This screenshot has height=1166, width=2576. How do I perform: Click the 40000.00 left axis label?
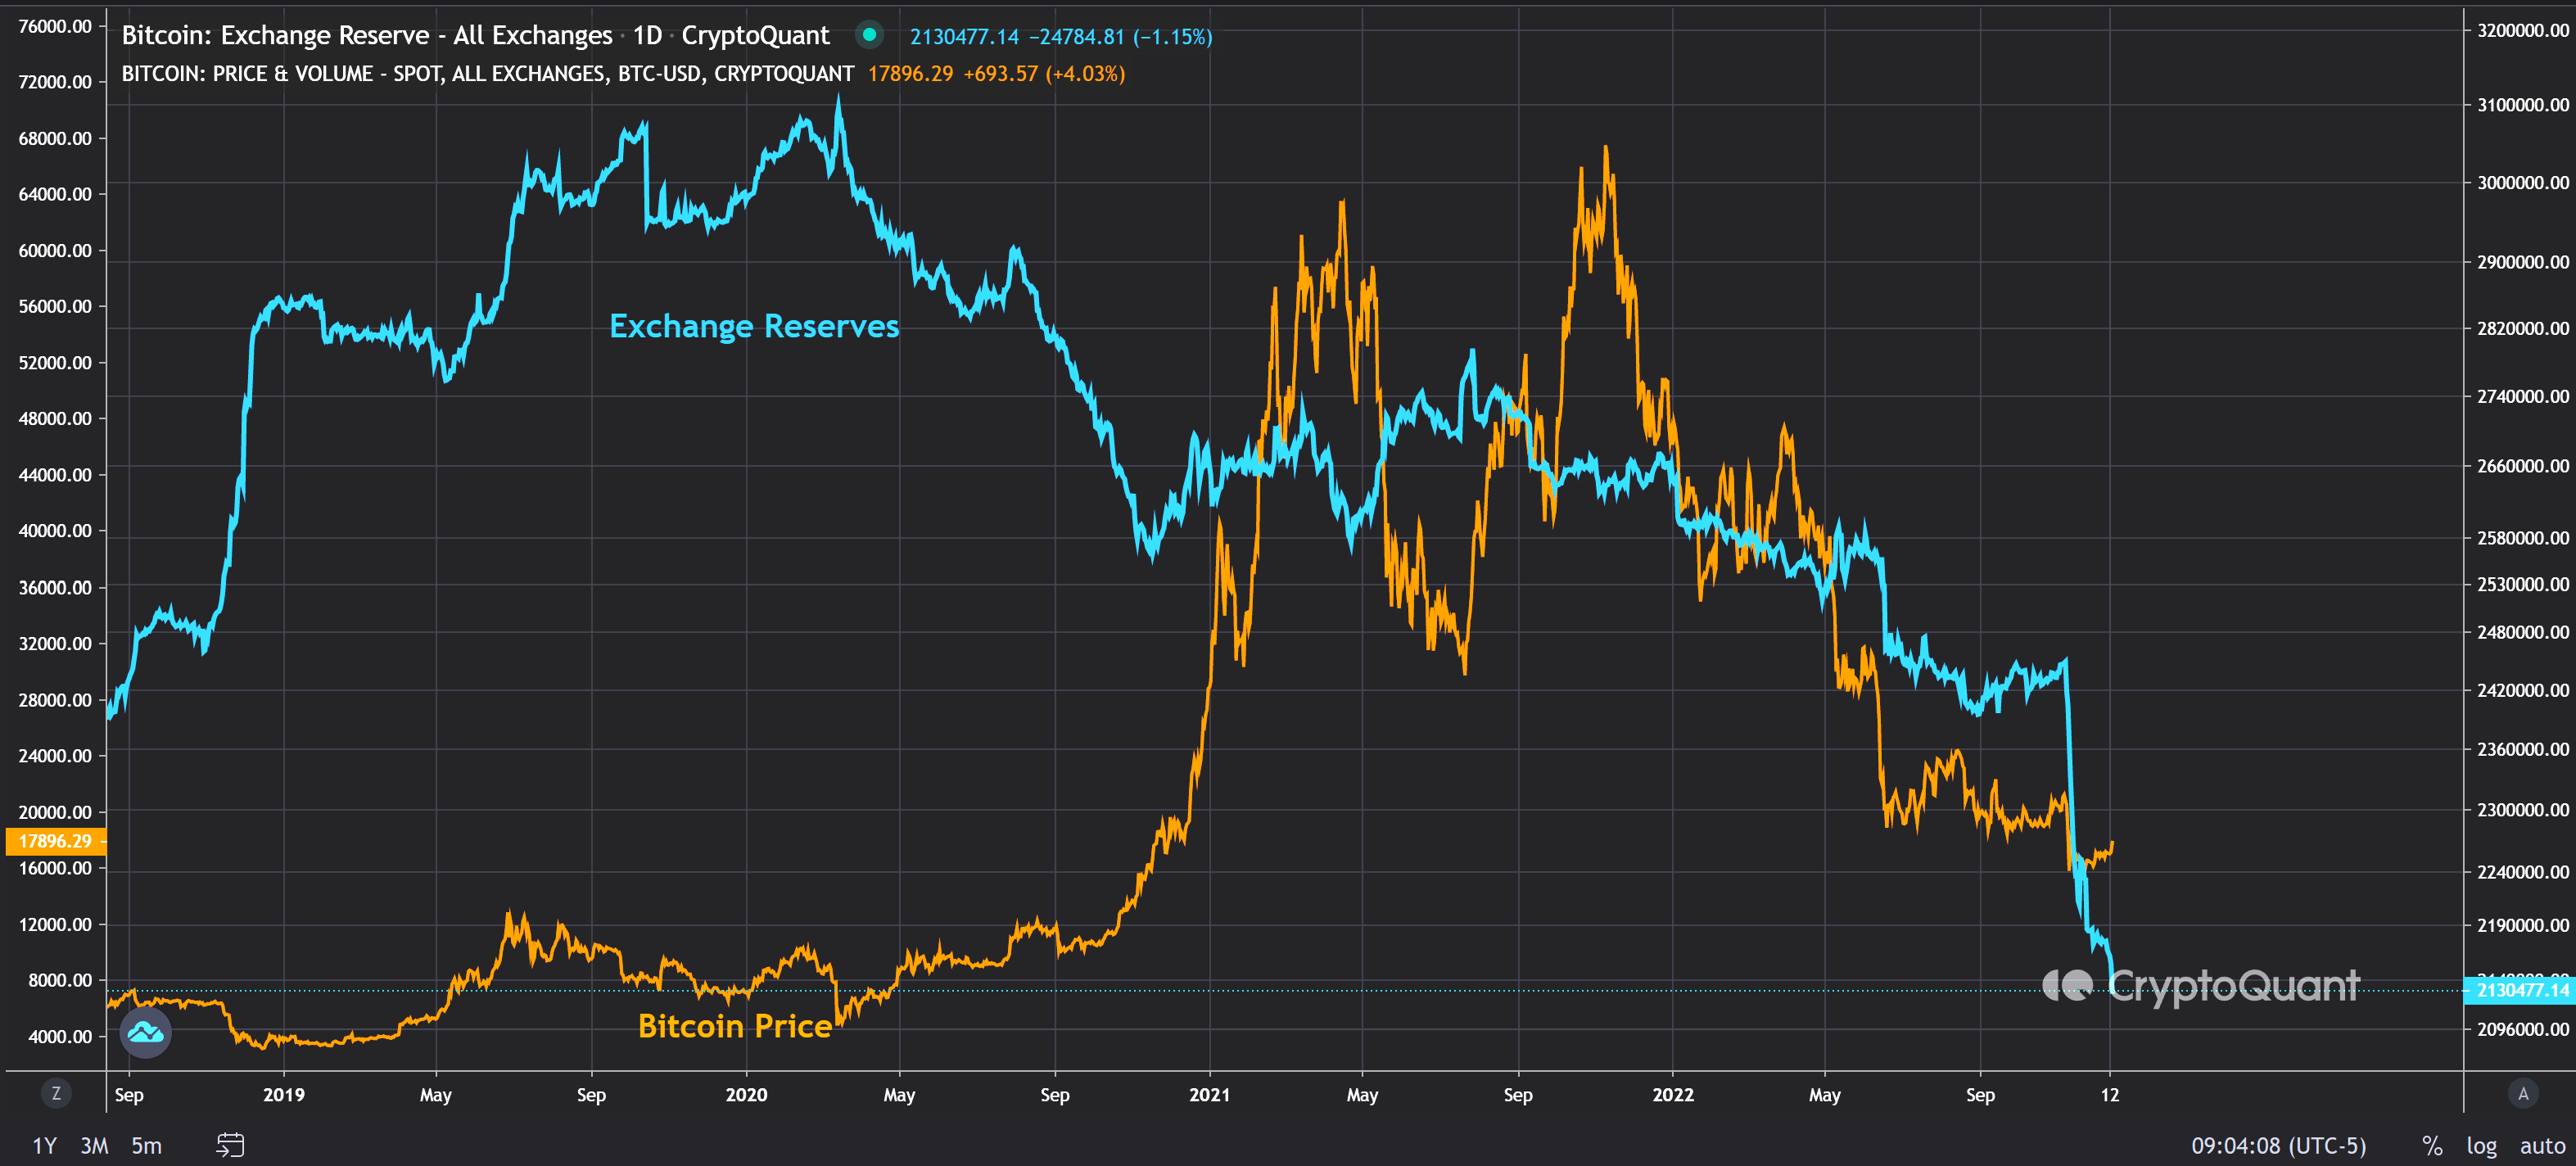coord(55,530)
